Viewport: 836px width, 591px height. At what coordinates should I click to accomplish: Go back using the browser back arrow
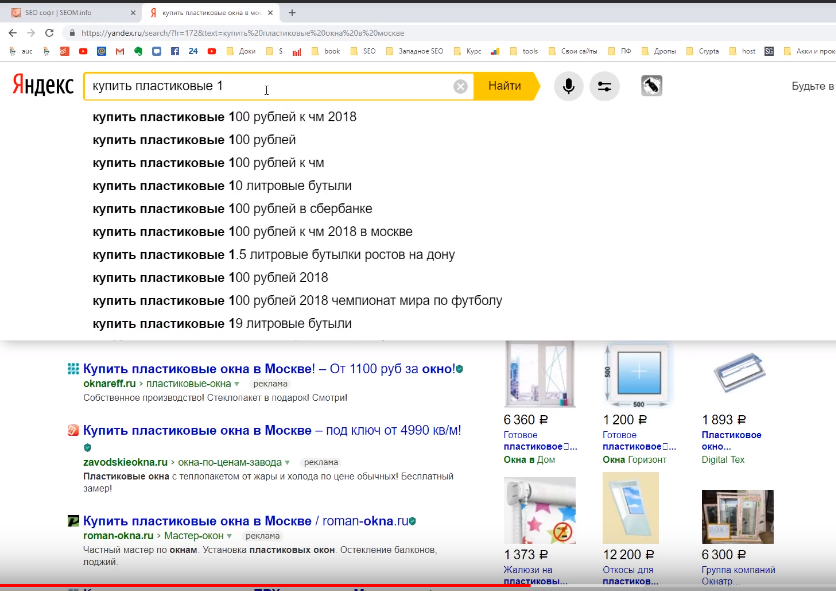[x=11, y=32]
